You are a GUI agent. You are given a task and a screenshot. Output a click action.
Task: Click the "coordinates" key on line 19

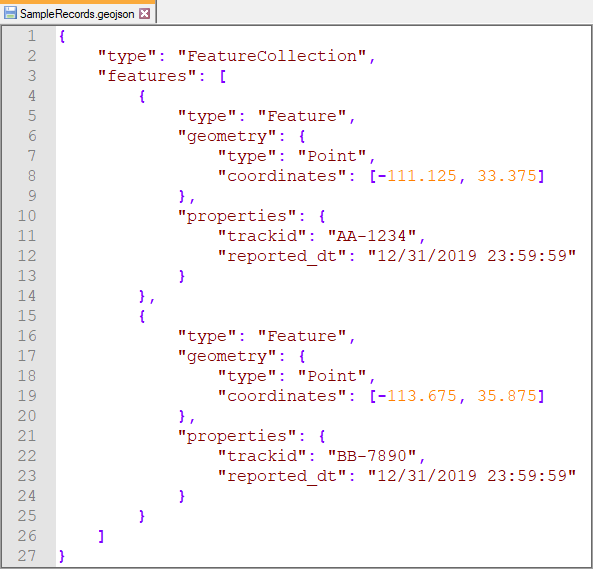(282, 396)
